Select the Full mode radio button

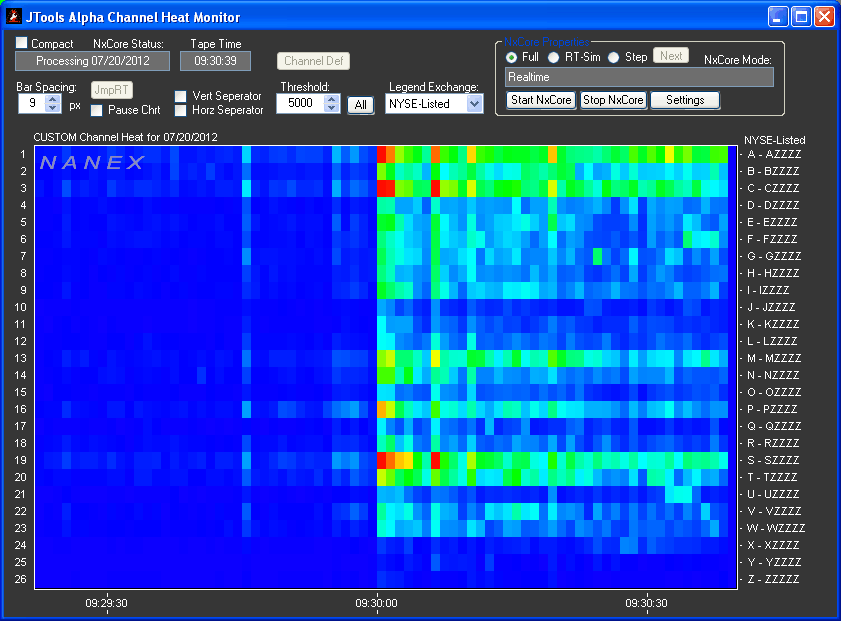[511, 57]
